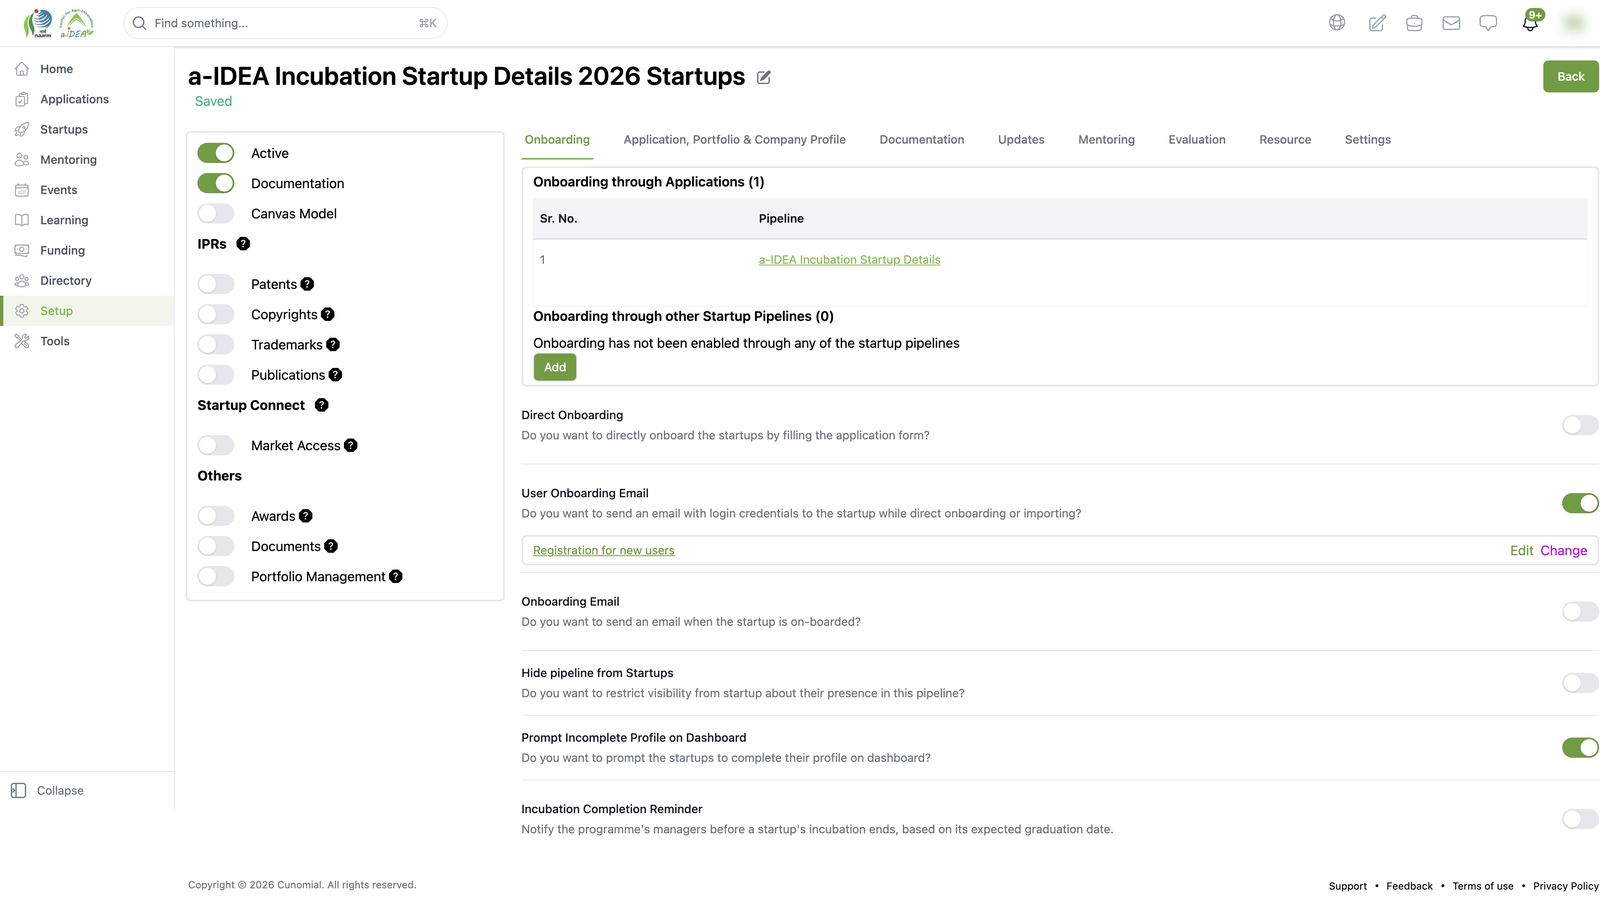1600x898 pixels.
Task: Click the green Back button
Action: (x=1570, y=77)
